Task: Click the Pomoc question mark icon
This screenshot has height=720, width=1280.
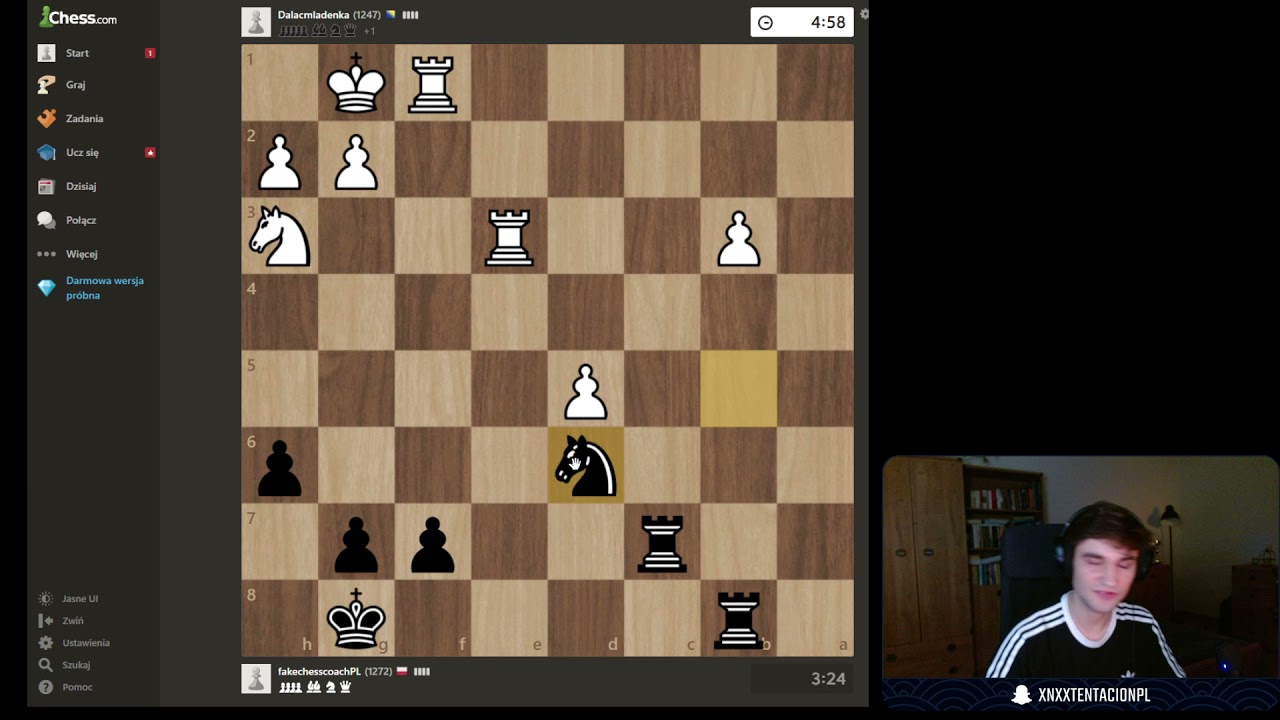Action: pyautogui.click(x=45, y=687)
